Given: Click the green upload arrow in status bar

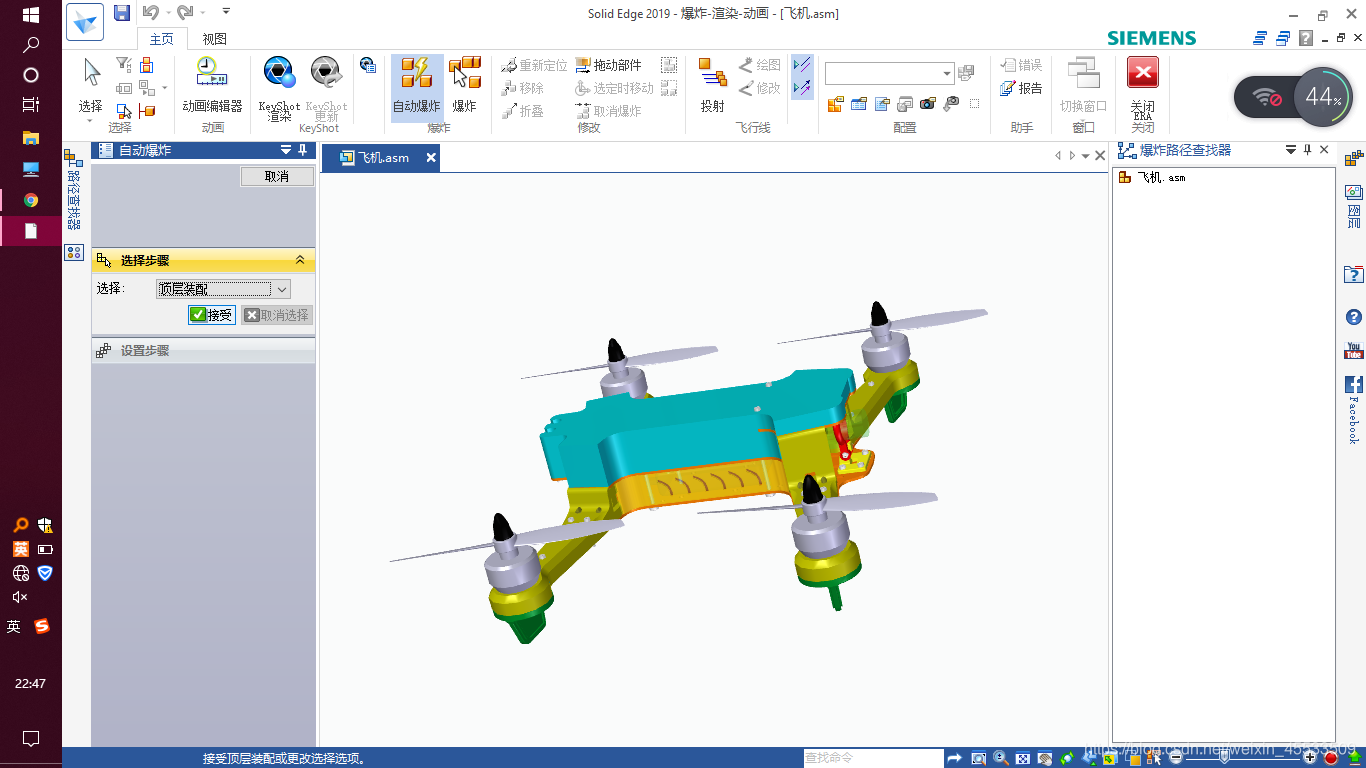Looking at the screenshot, I should pos(1355,758).
